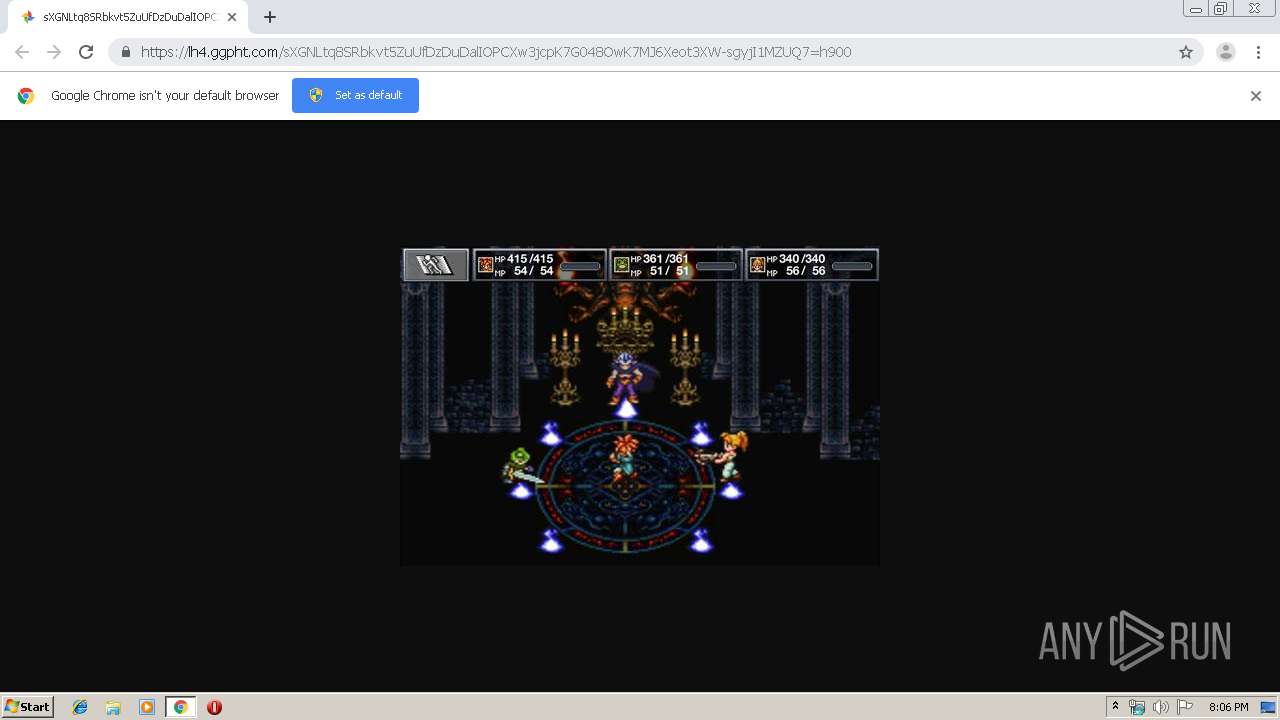The width and height of the screenshot is (1280, 720).
Task: Dismiss the default browser notification bar
Action: (x=1256, y=96)
